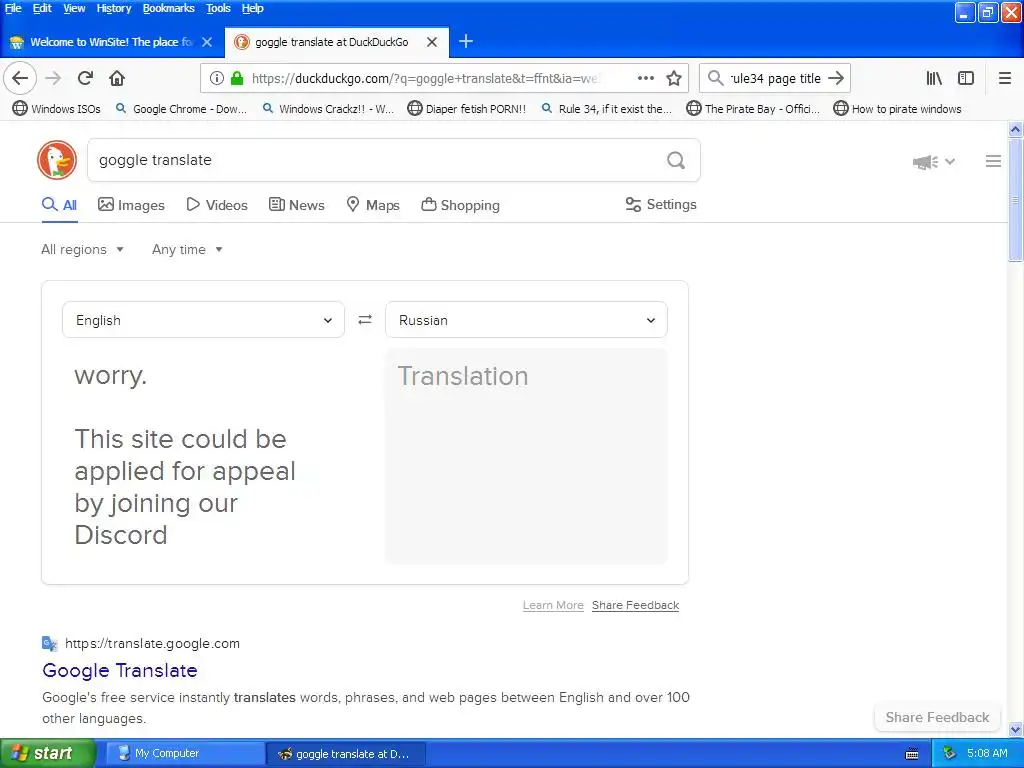Switch to the Welcome to WinSite tab
The image size is (1024, 768).
coord(111,42)
